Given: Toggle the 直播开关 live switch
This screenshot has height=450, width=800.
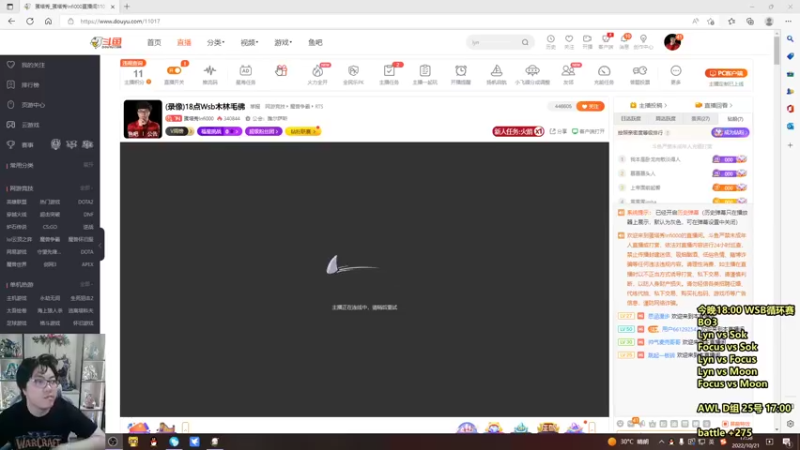Looking at the screenshot, I should pyautogui.click(x=174, y=70).
